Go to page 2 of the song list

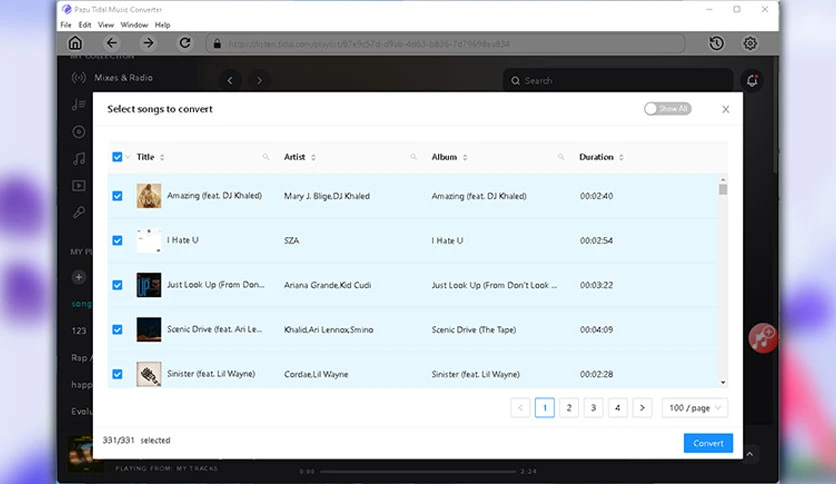[x=569, y=408]
